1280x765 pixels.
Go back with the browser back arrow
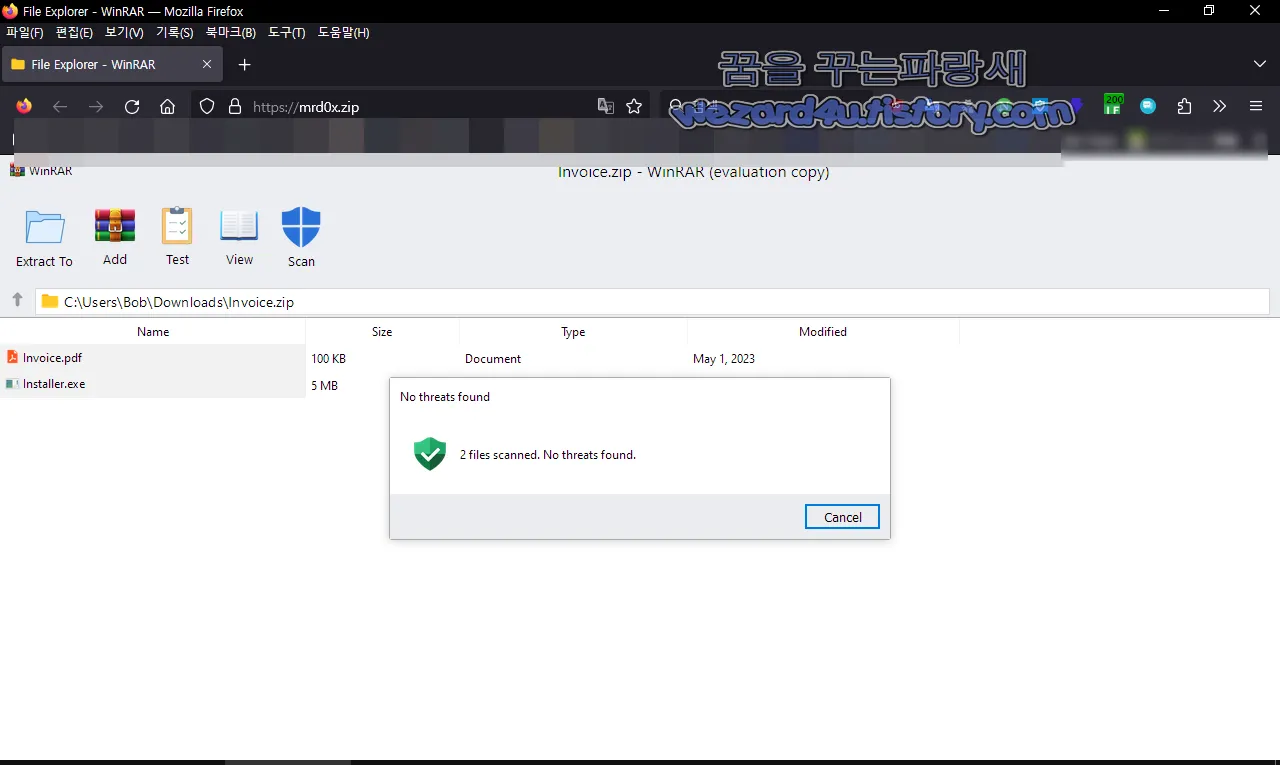click(x=60, y=107)
